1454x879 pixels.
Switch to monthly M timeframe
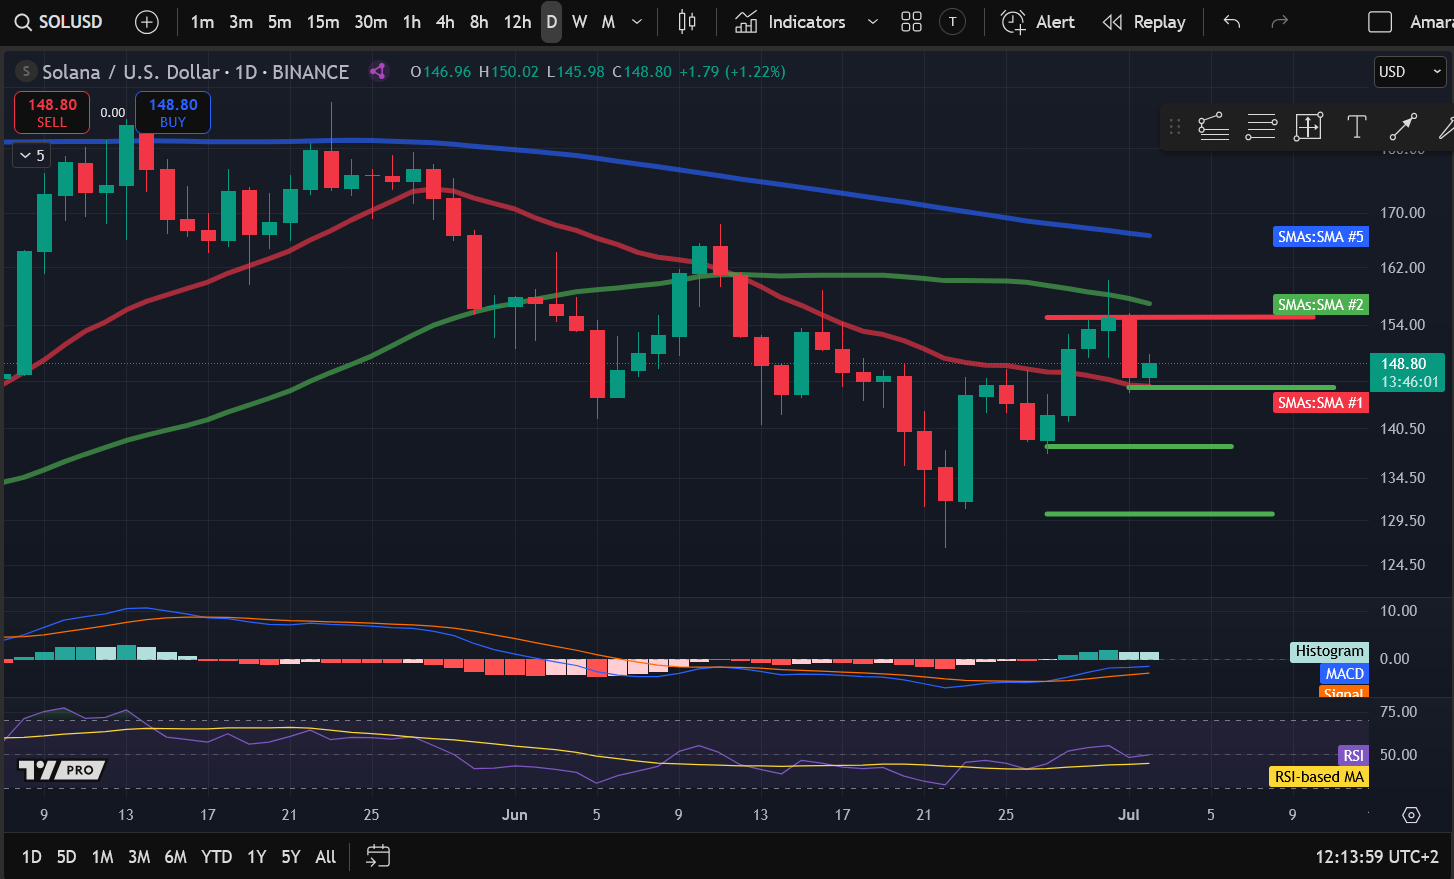click(x=608, y=22)
